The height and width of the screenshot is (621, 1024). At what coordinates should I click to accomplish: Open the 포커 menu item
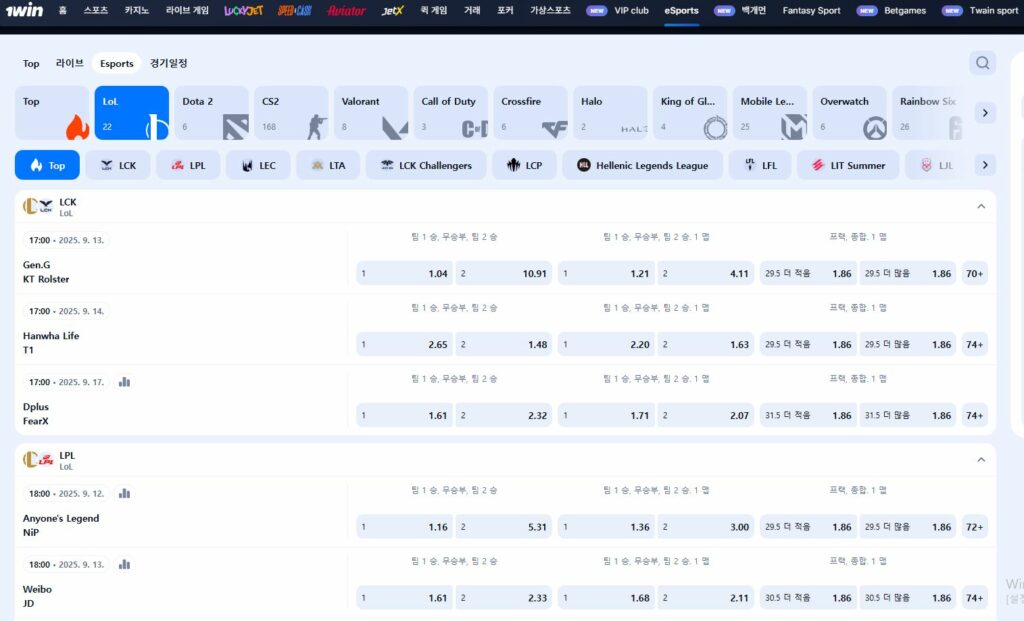pos(505,10)
